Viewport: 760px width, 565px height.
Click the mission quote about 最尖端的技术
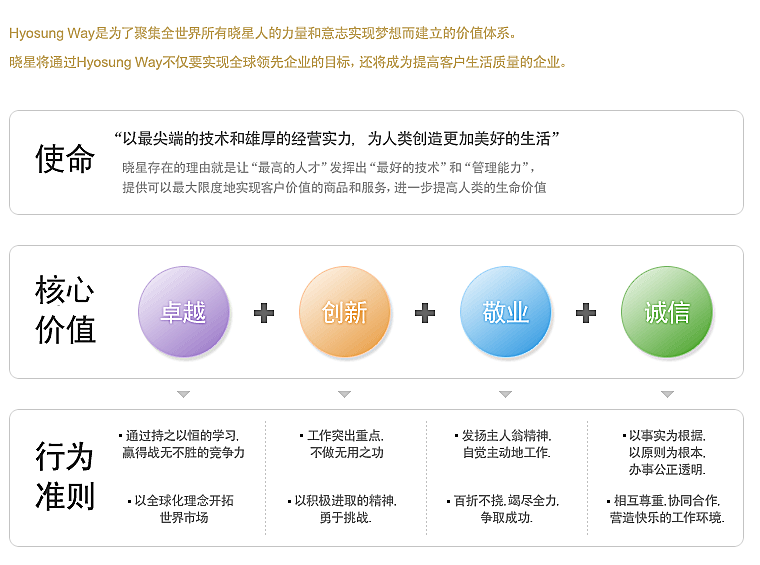337,139
